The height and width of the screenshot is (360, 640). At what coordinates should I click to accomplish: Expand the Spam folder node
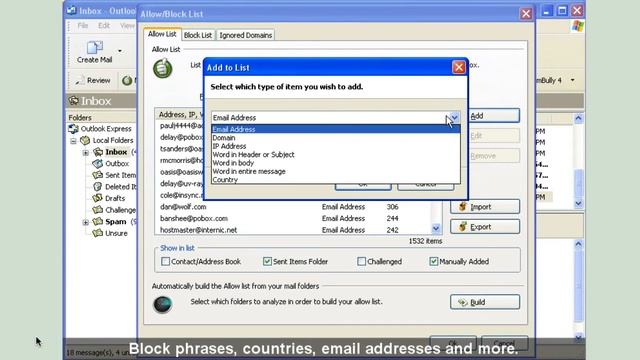pos(85,222)
